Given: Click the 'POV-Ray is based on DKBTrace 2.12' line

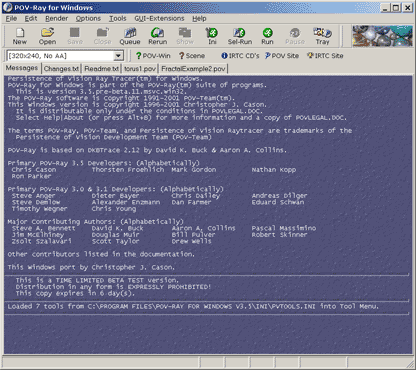Looking at the screenshot, I should click(x=147, y=150).
